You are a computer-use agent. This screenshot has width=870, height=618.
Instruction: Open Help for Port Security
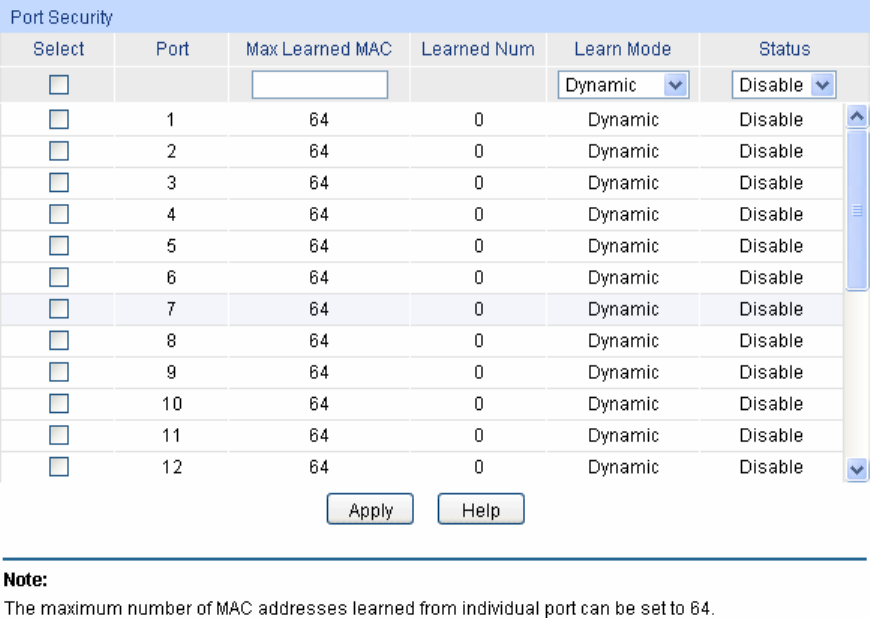[481, 510]
